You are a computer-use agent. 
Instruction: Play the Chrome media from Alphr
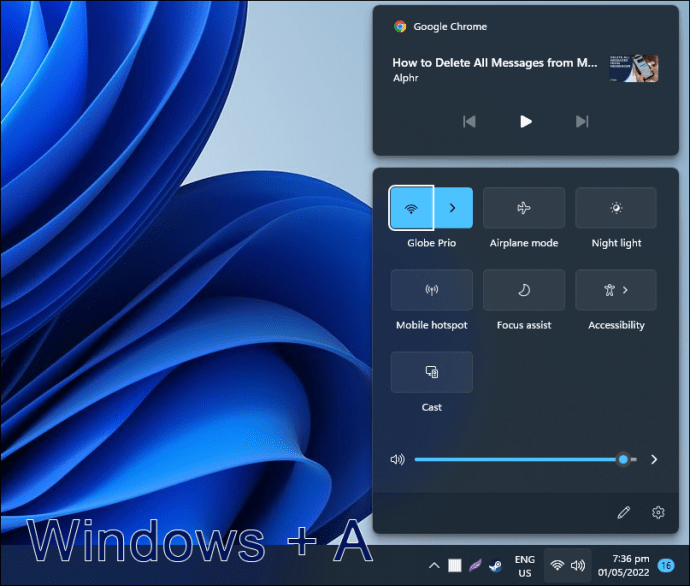coord(525,121)
